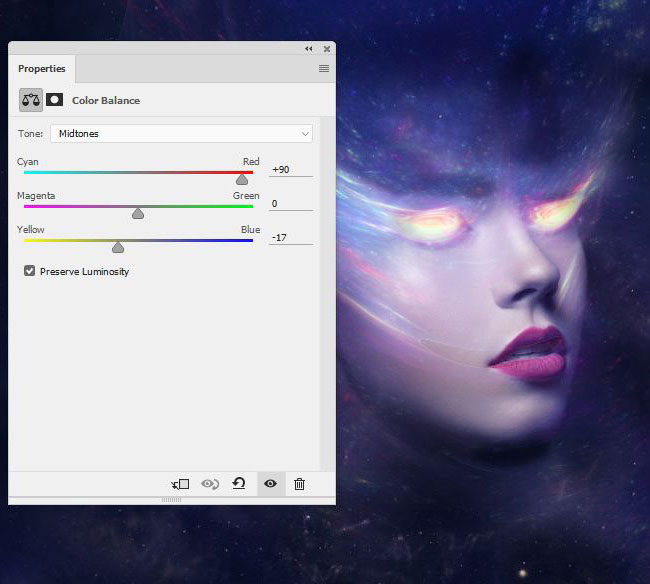
Task: Click the Tone: label
Action: [30, 133]
